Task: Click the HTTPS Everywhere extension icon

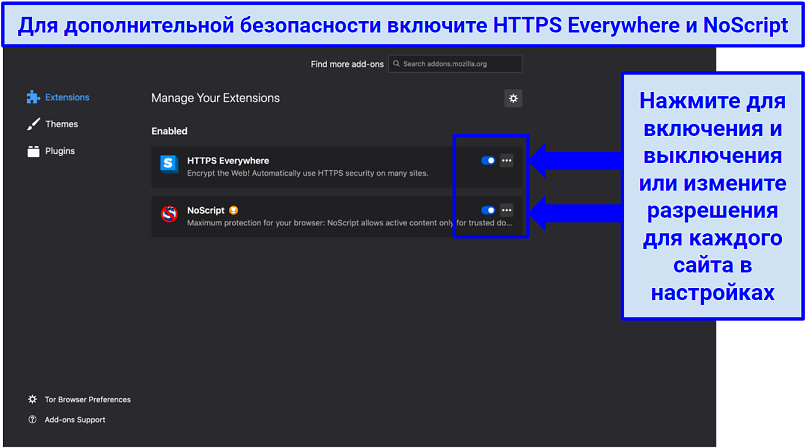Action: [169, 164]
